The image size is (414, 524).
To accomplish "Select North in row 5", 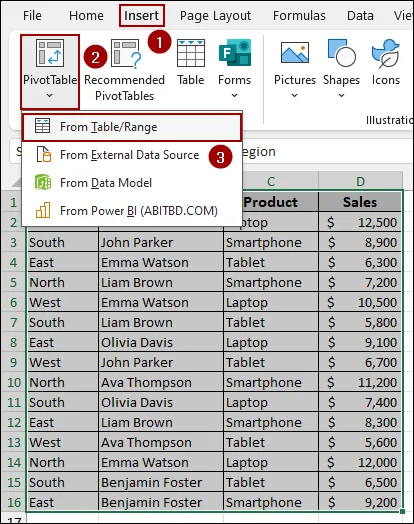I will click(62, 282).
